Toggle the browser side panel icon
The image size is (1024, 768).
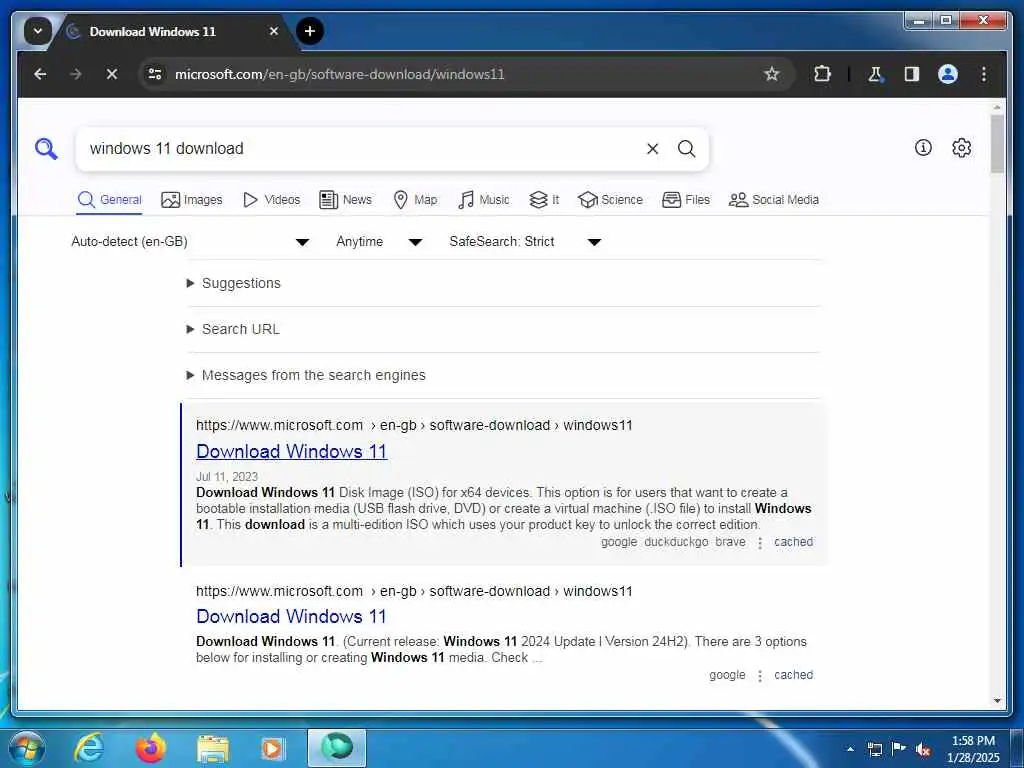pos(912,74)
